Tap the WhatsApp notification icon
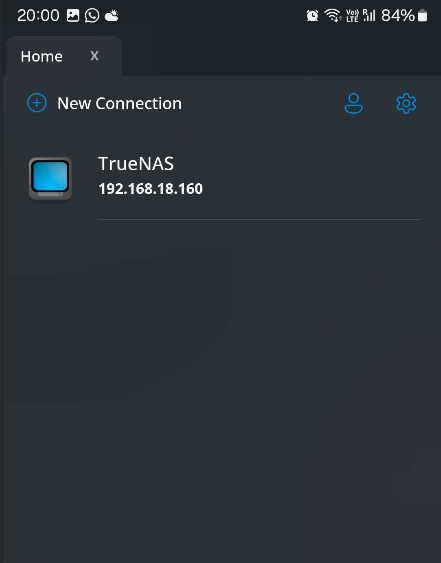Viewport: 441px width, 563px height. [x=92, y=15]
